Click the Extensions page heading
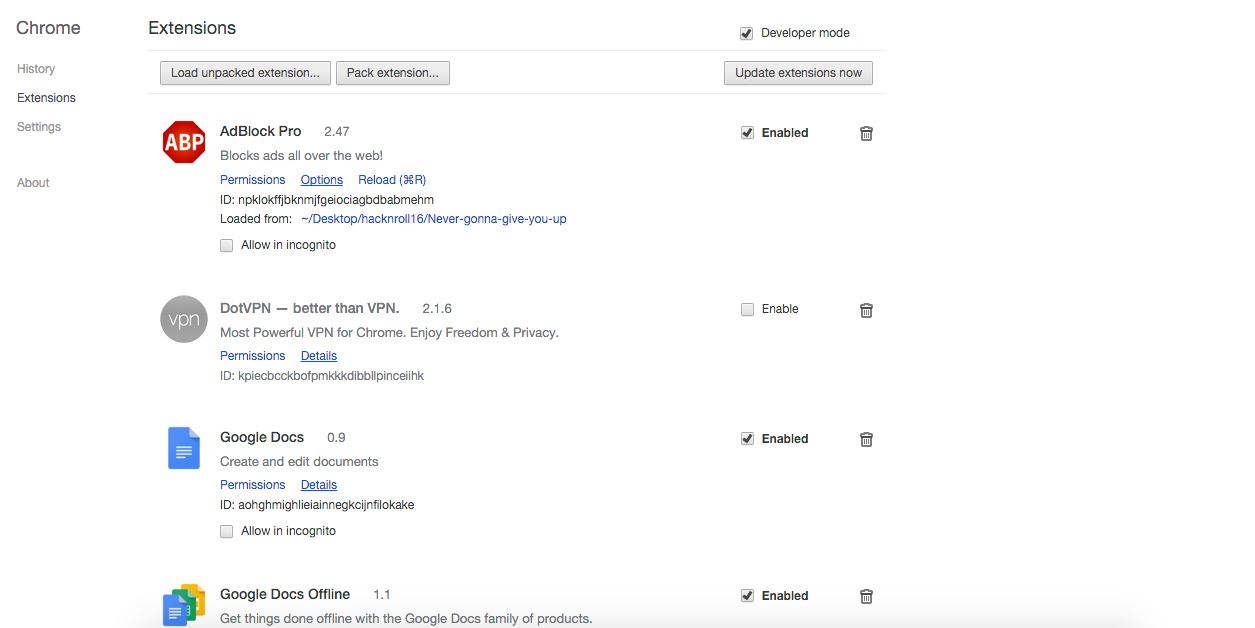1255x628 pixels. click(x=192, y=28)
